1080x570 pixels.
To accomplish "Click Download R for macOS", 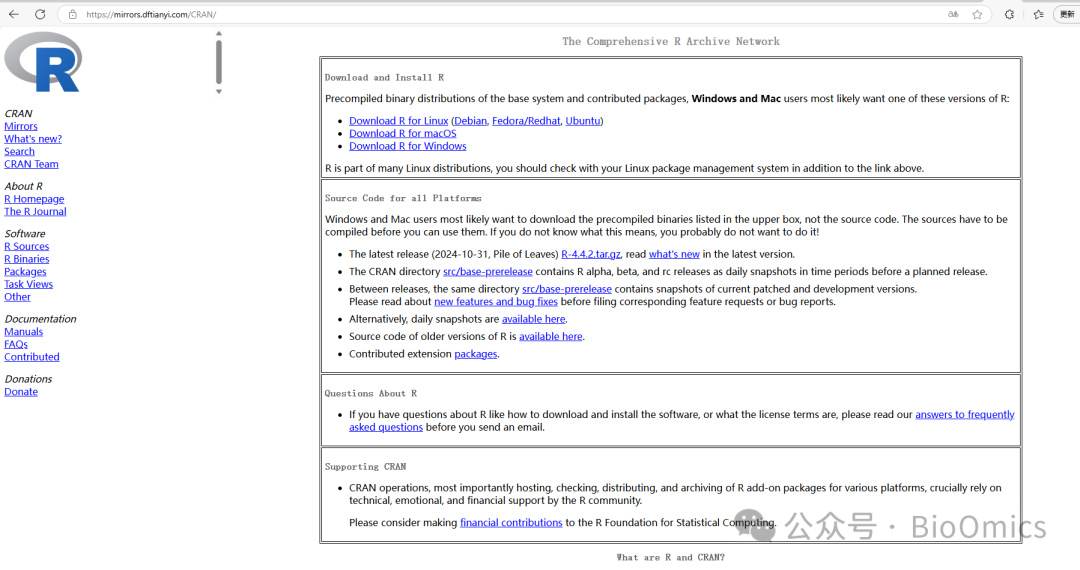I will (402, 134).
